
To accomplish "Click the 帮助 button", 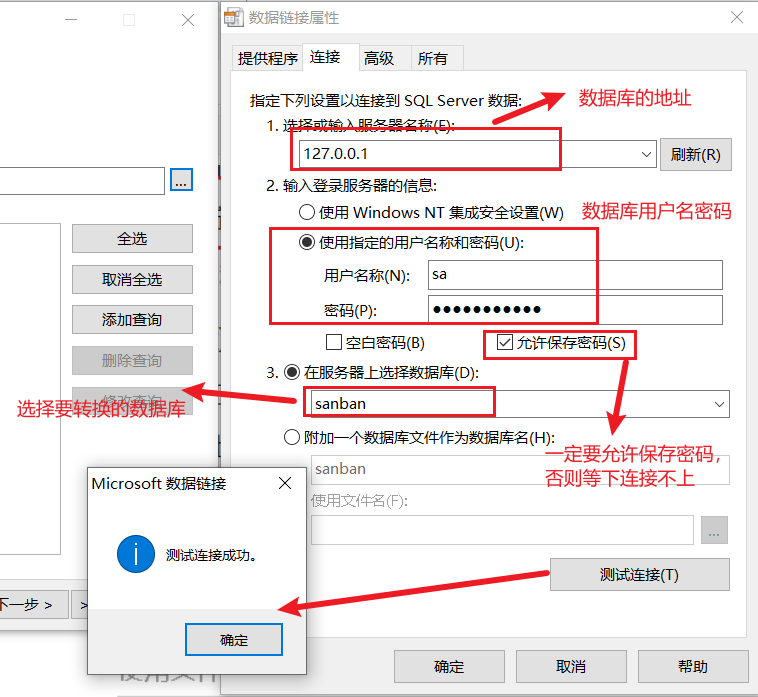I will coord(693,667).
